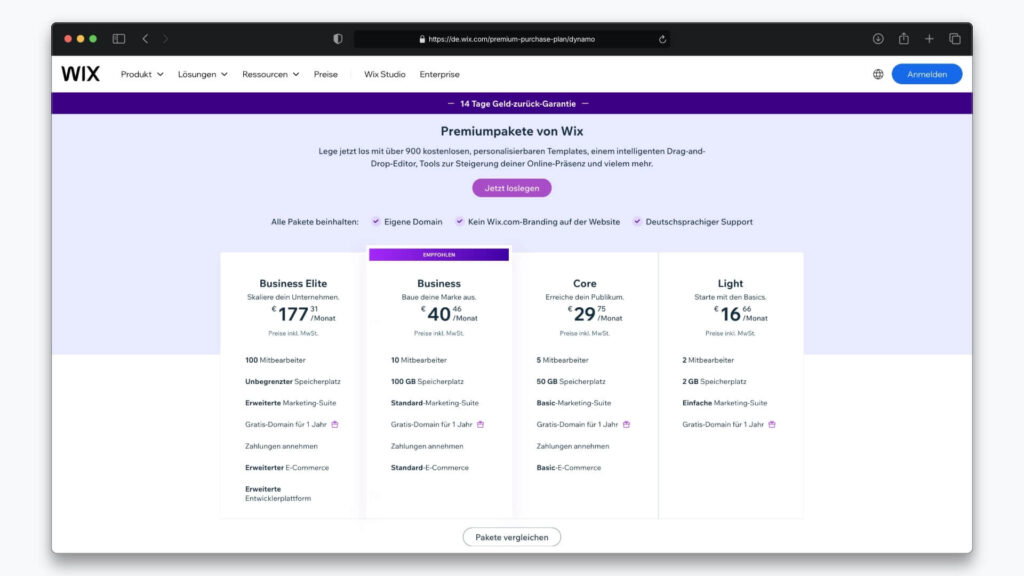Image resolution: width=1024 pixels, height=576 pixels.
Task: Click the Anmelden button
Action: pos(927,74)
